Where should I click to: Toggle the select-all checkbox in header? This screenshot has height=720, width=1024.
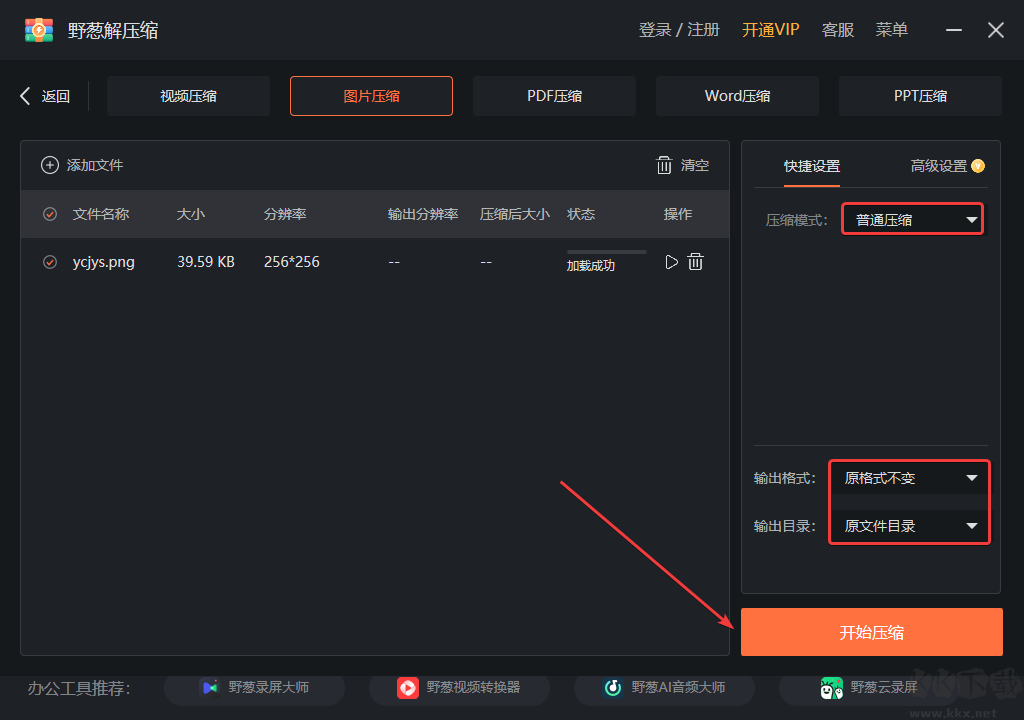tap(50, 214)
